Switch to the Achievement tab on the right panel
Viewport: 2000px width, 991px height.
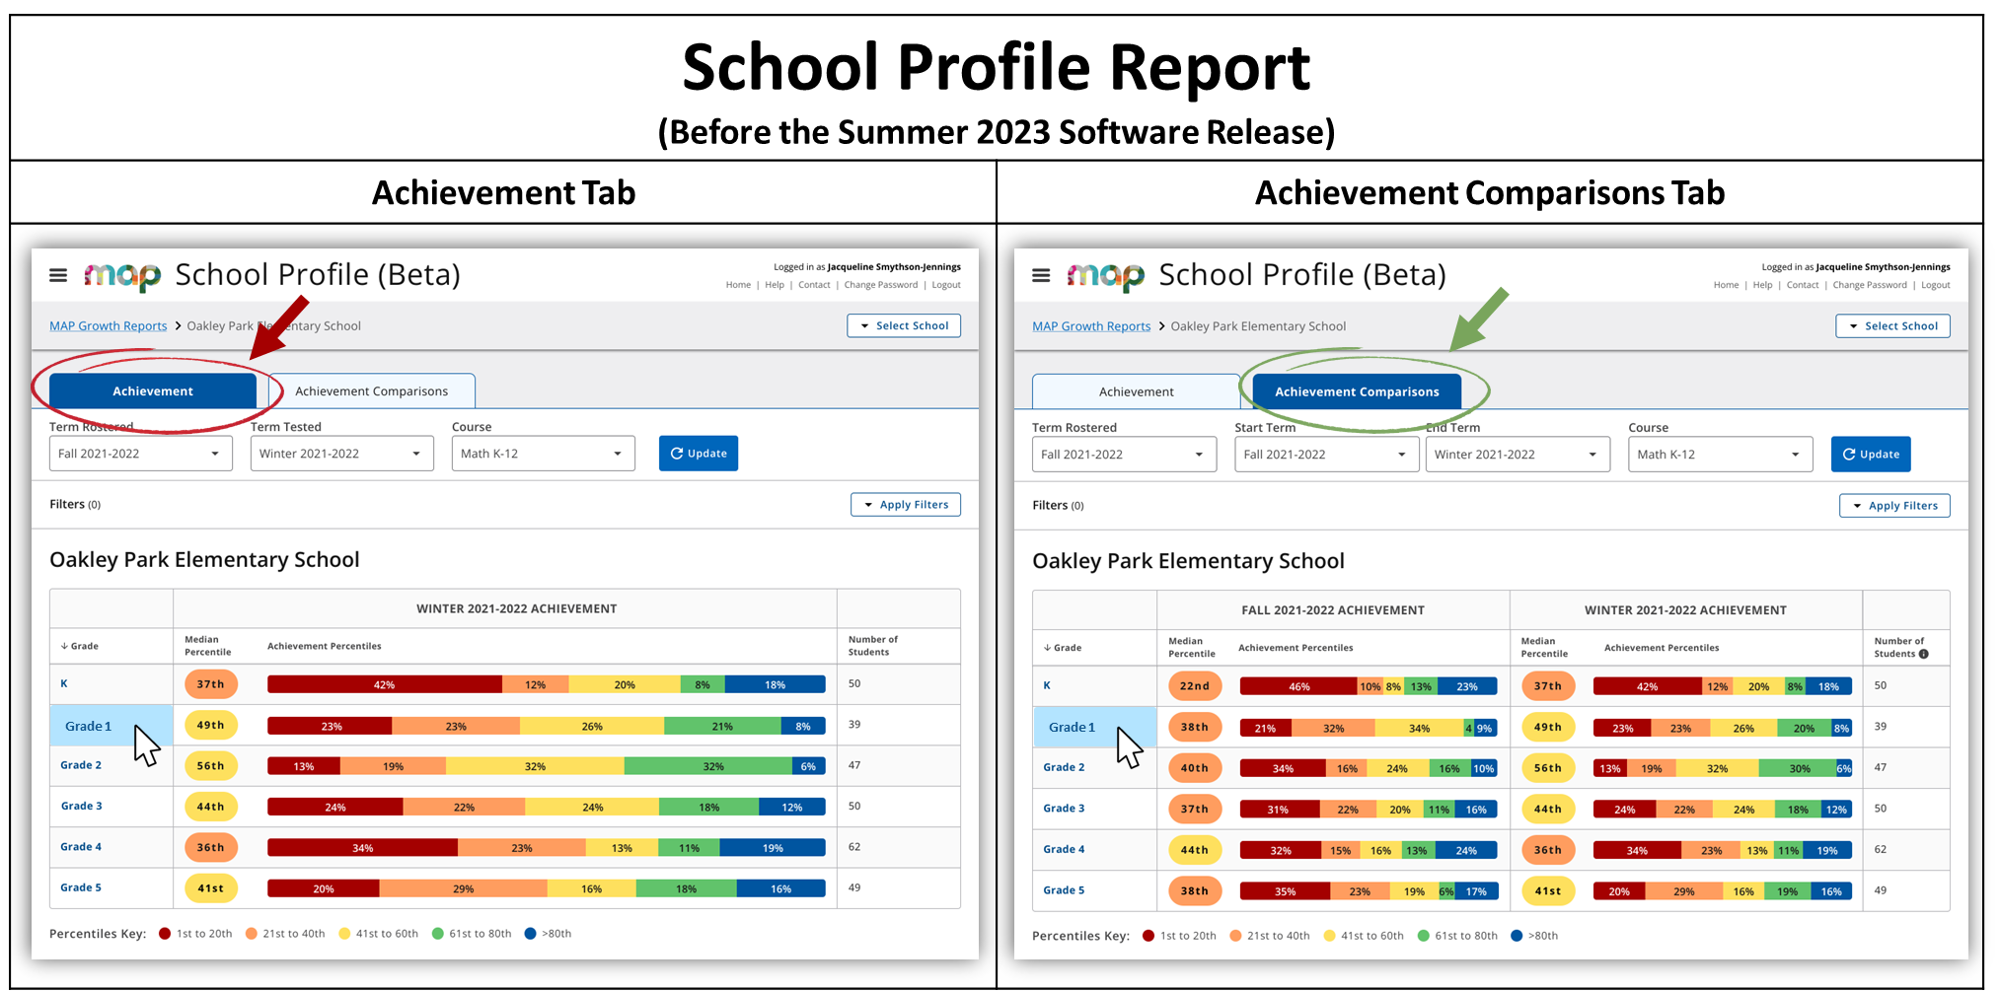pos(1135,391)
